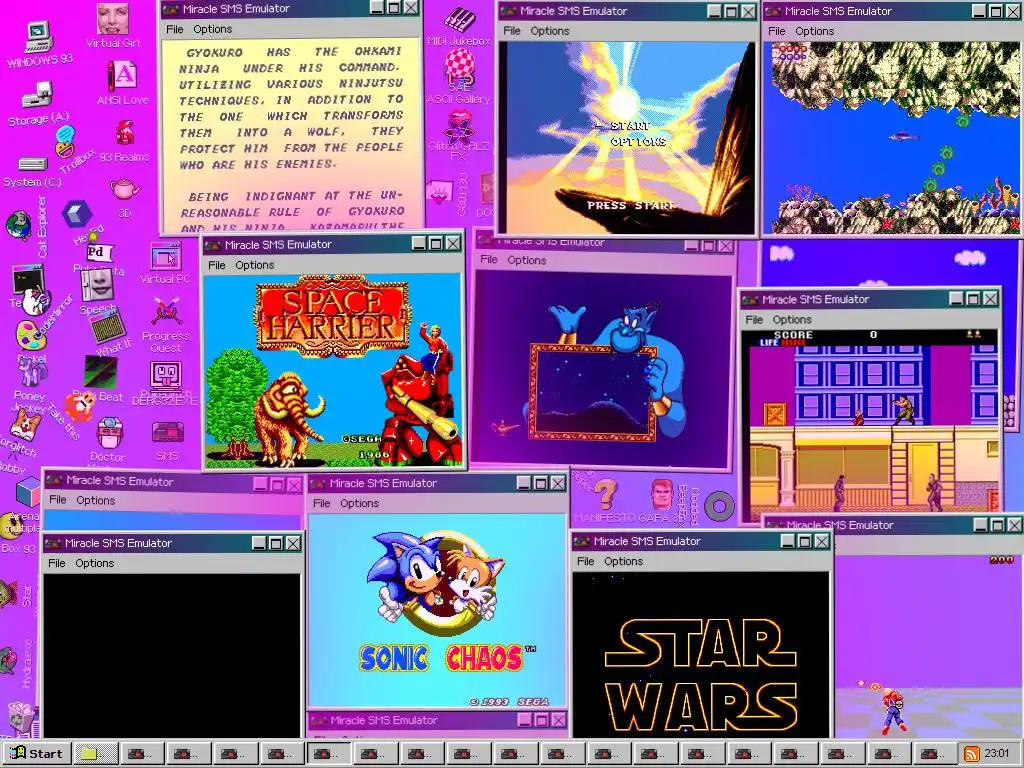The width and height of the screenshot is (1024, 768).
Task: Open the blue cube hex editor icon
Action: click(77, 214)
